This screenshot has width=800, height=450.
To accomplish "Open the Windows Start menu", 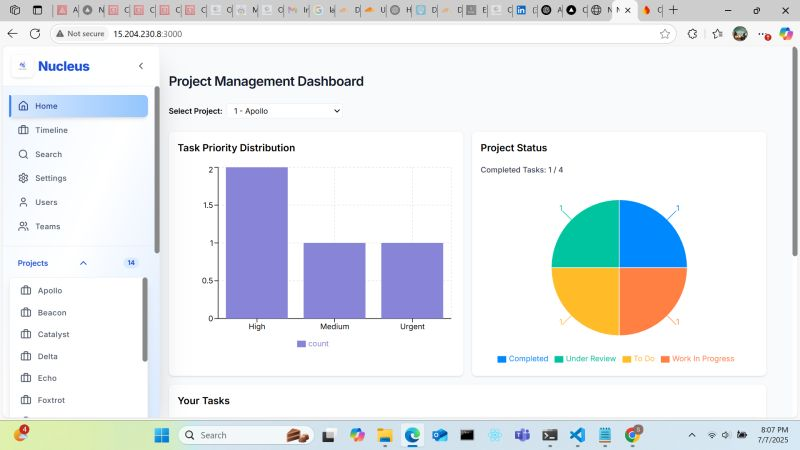I will coord(162,435).
